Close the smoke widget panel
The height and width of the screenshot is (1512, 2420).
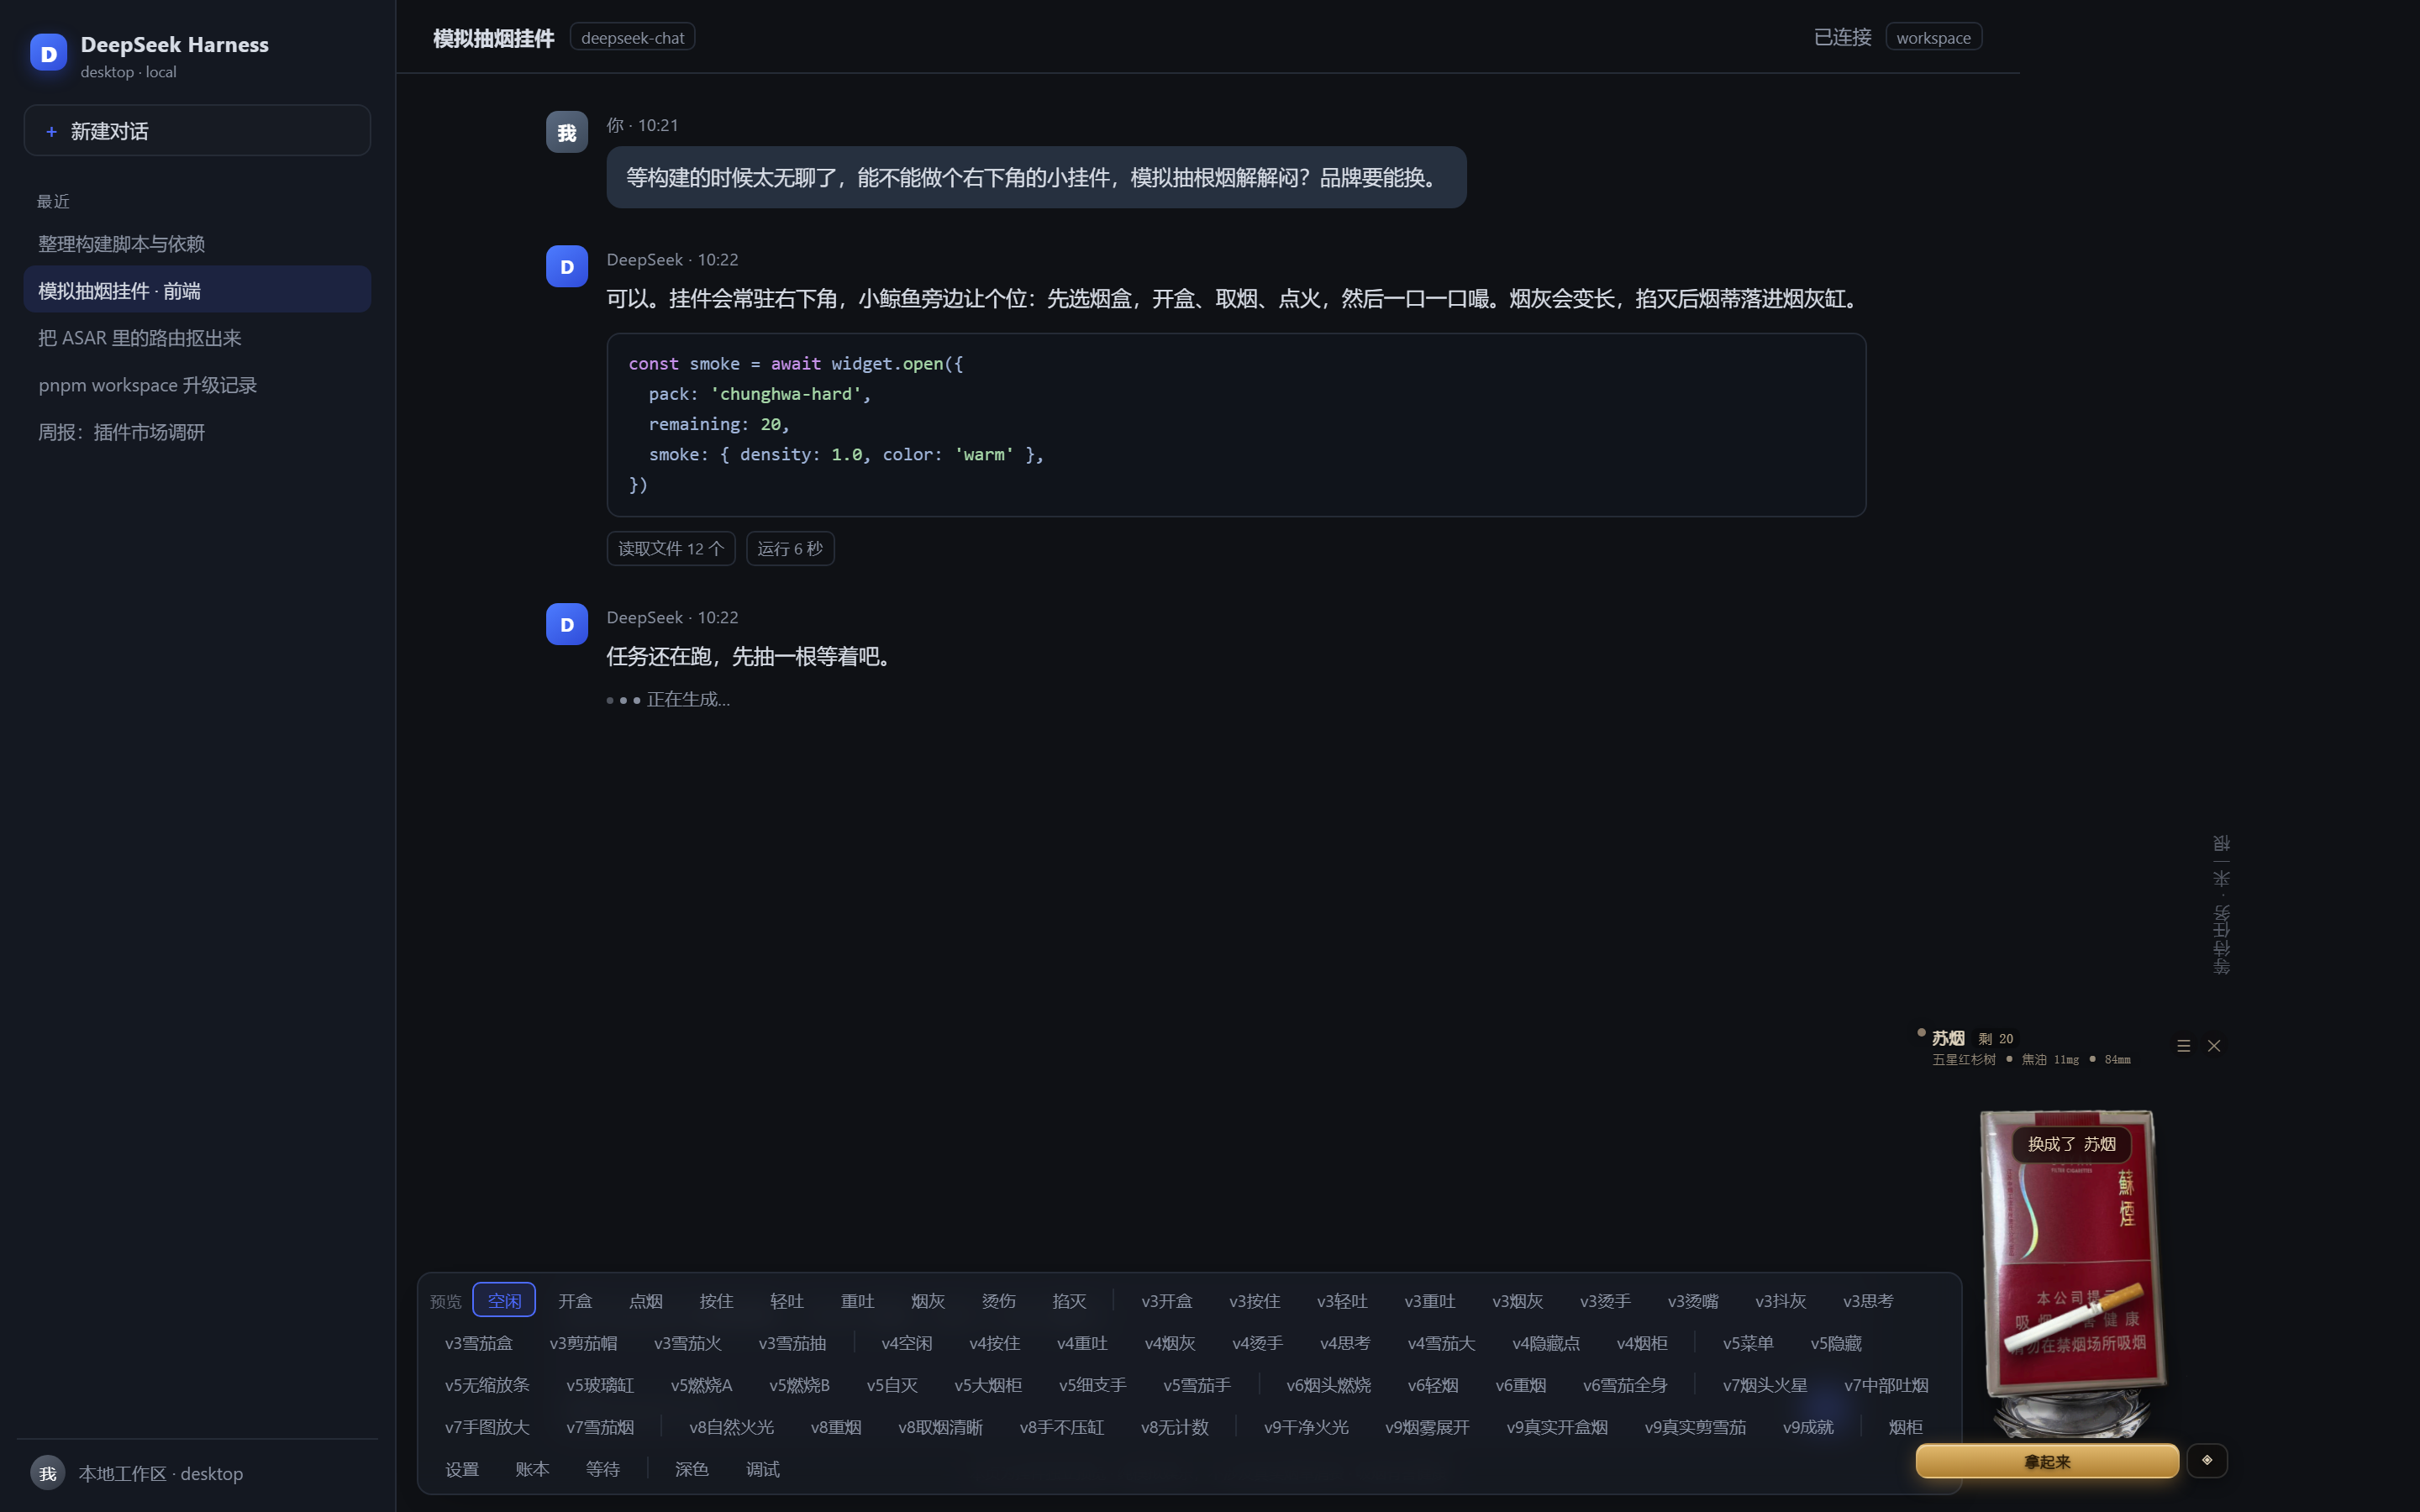[2214, 1045]
